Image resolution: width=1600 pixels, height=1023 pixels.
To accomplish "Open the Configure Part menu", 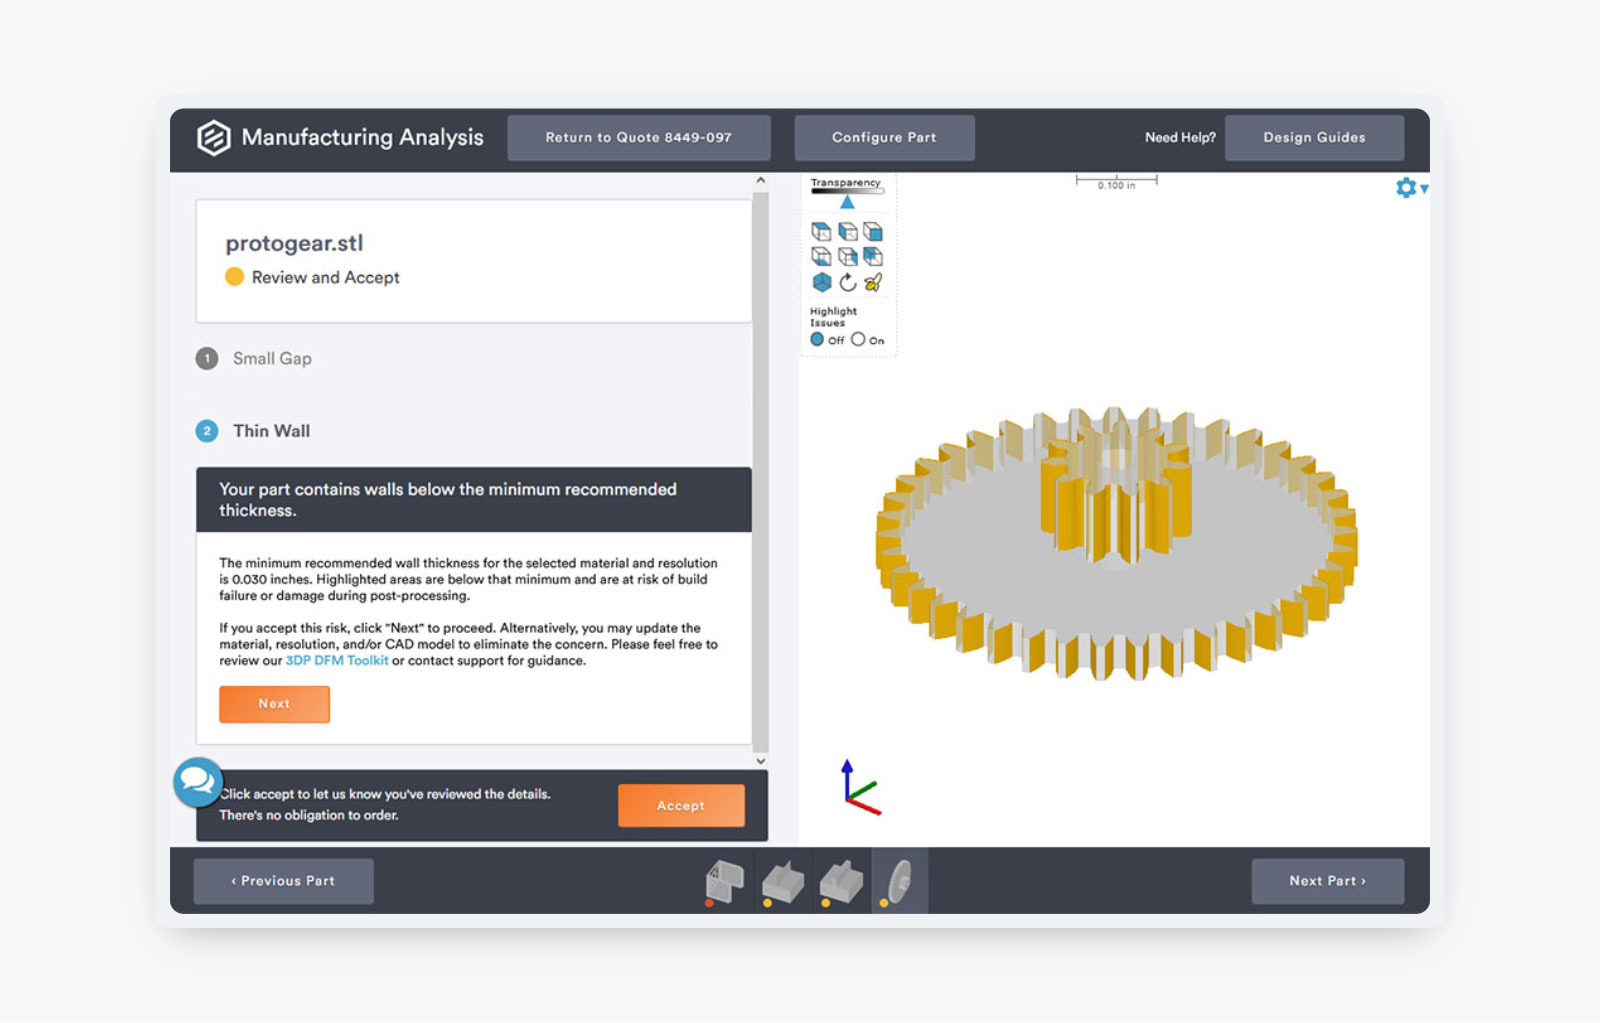I will 884,137.
